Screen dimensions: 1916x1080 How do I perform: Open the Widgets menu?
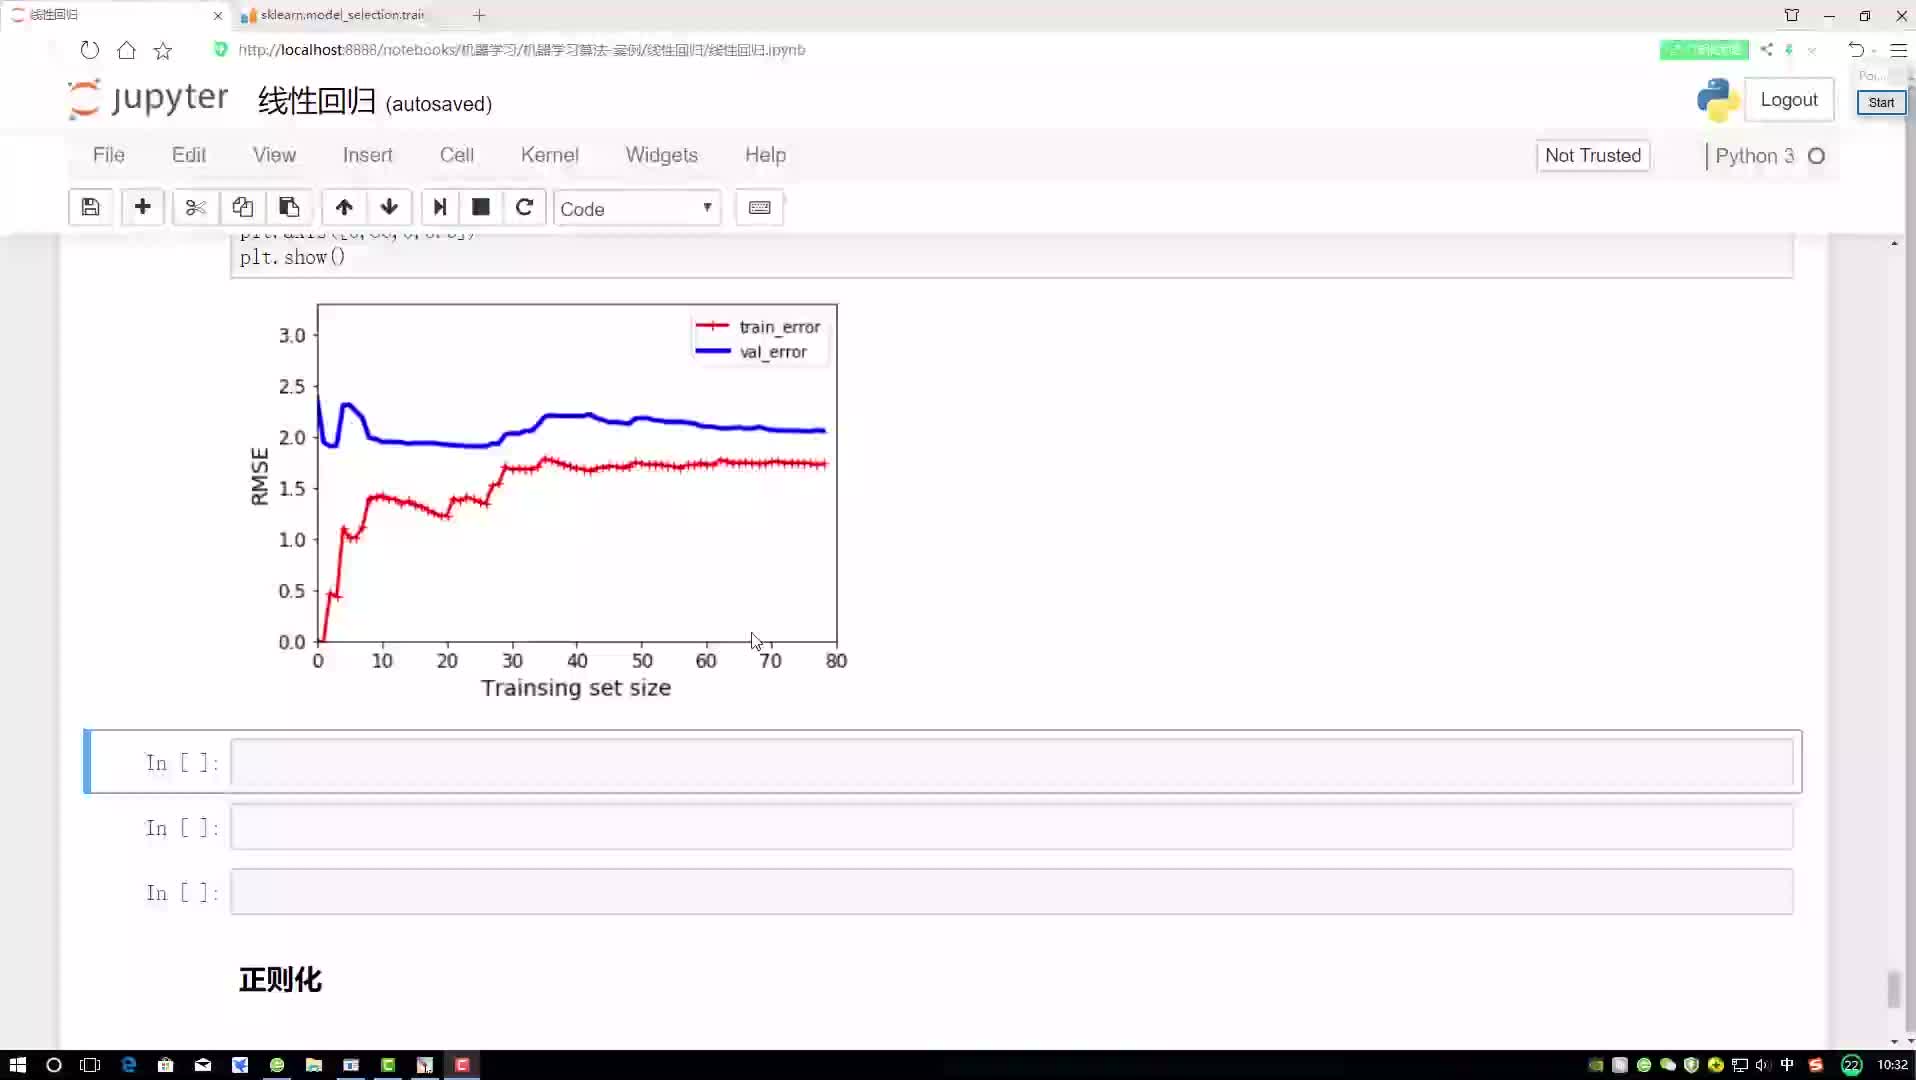point(662,155)
